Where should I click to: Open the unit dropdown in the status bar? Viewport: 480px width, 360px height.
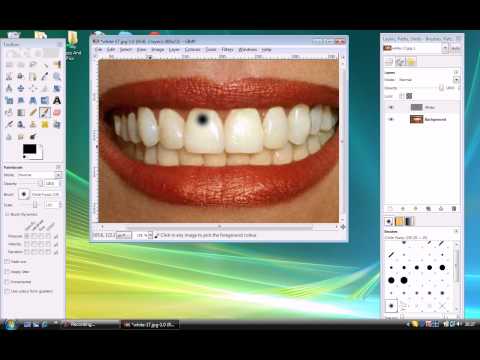123,235
